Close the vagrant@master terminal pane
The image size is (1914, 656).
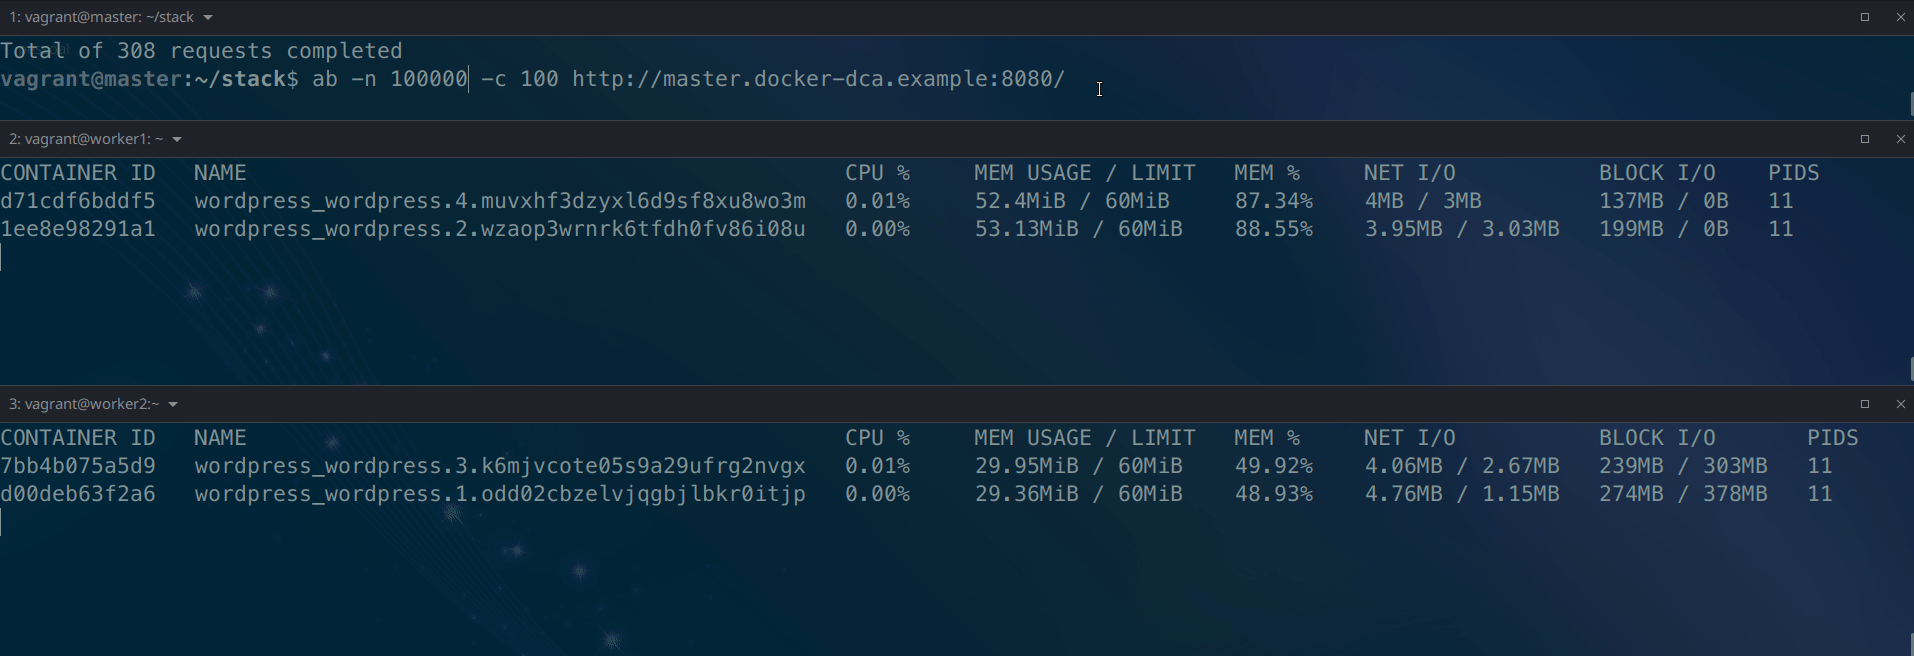(1901, 17)
